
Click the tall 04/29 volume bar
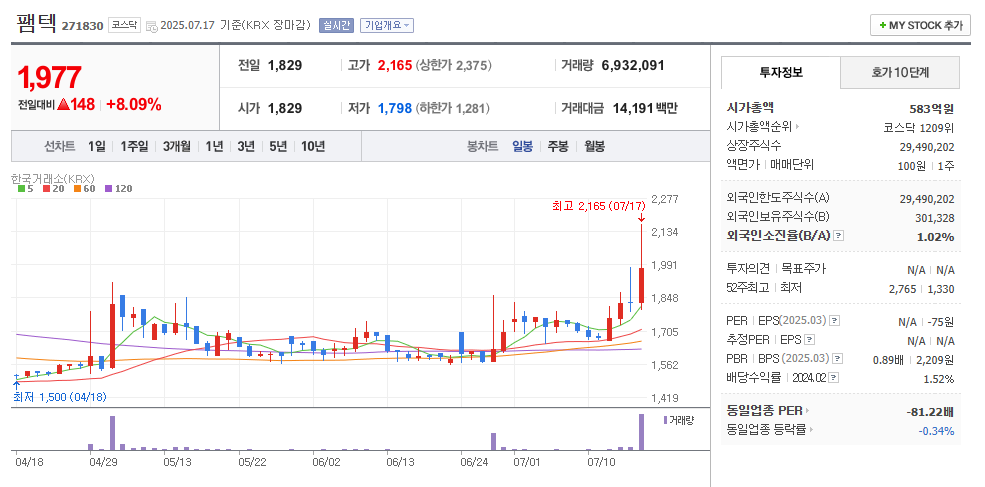pyautogui.click(x=112, y=433)
